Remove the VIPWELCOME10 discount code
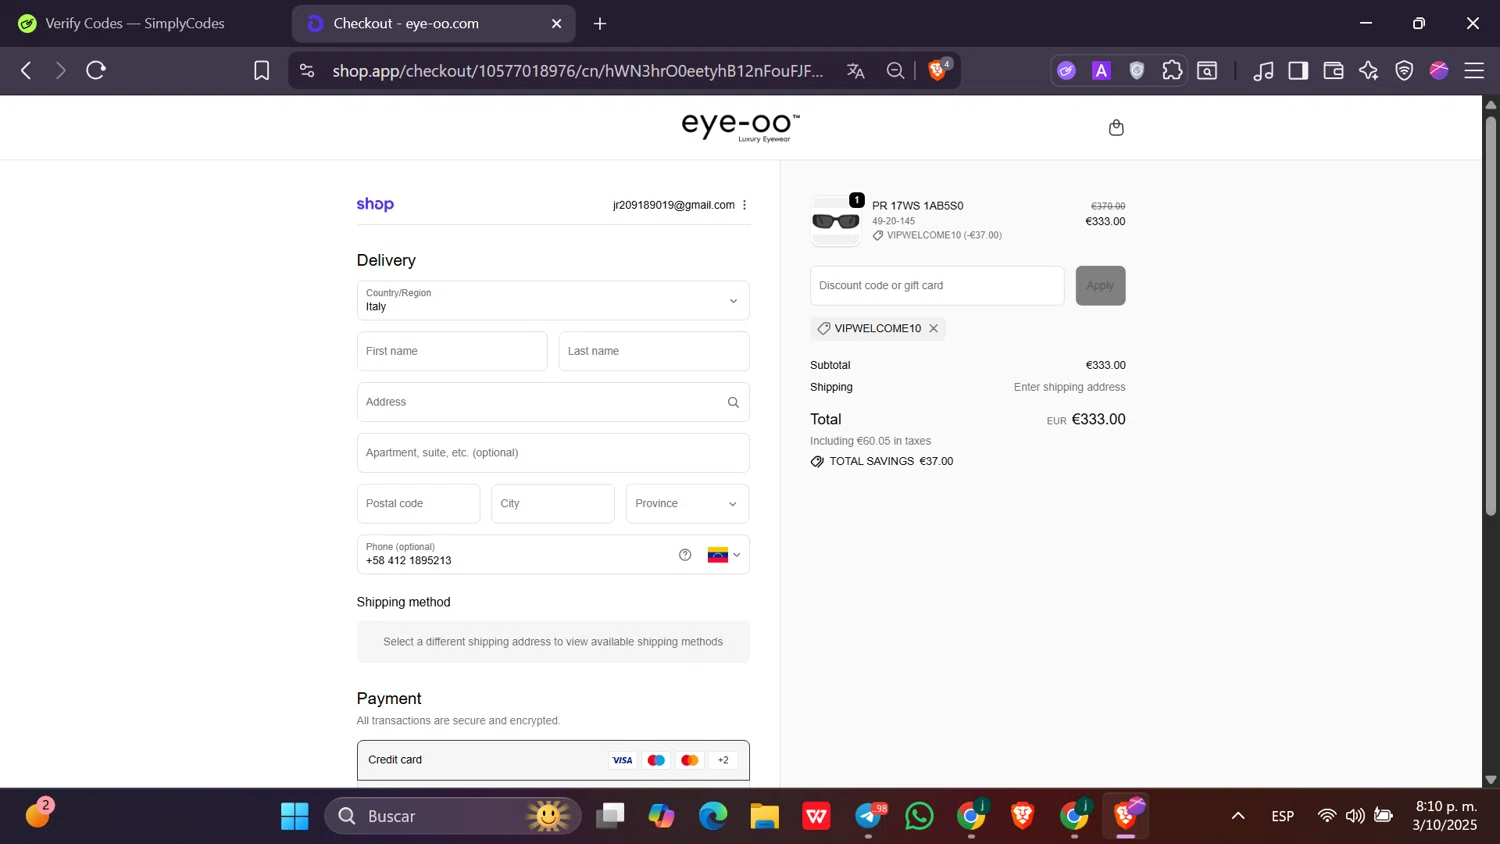1500x844 pixels. [x=933, y=328]
